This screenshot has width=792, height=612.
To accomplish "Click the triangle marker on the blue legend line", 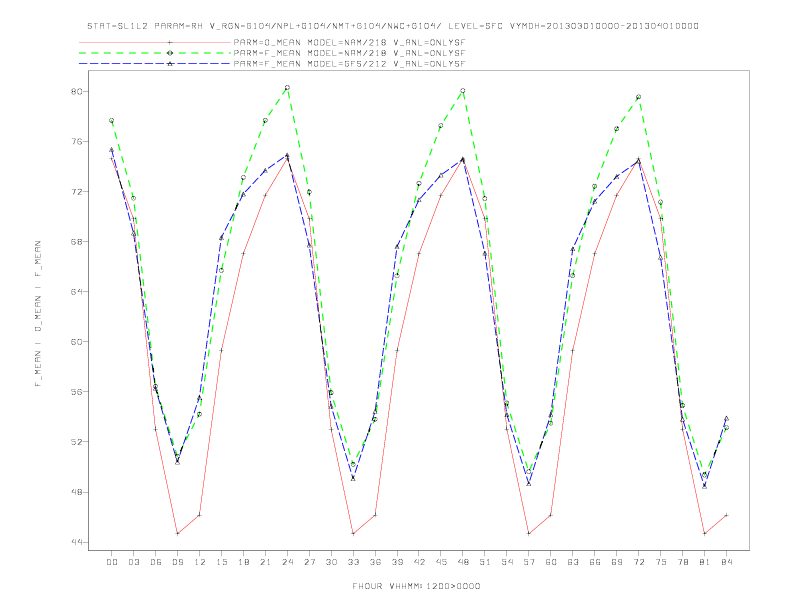I will click(x=170, y=64).
